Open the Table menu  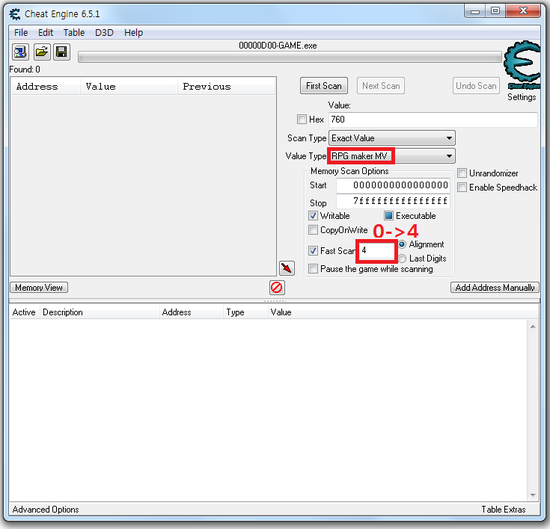(74, 33)
